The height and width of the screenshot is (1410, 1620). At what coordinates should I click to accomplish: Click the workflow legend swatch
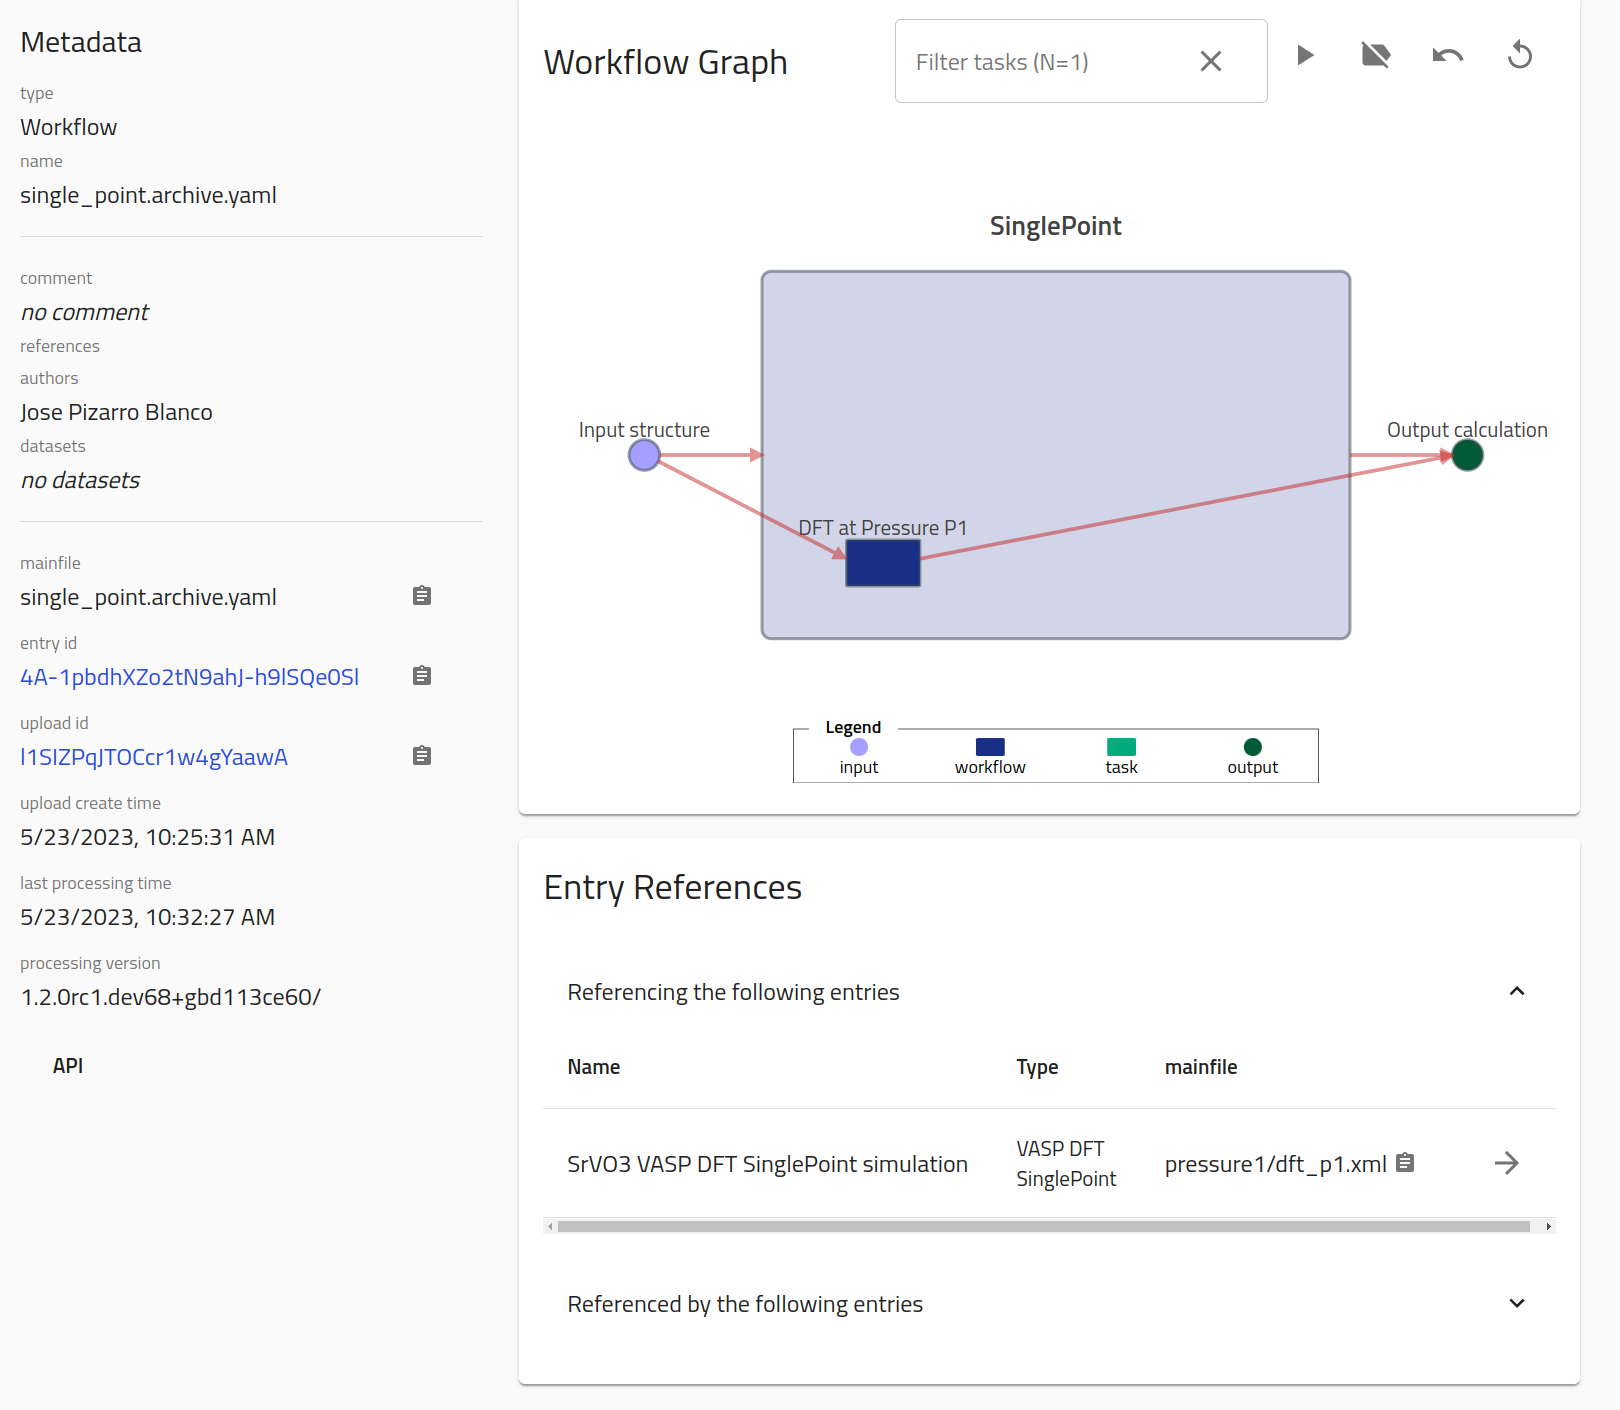click(x=990, y=747)
